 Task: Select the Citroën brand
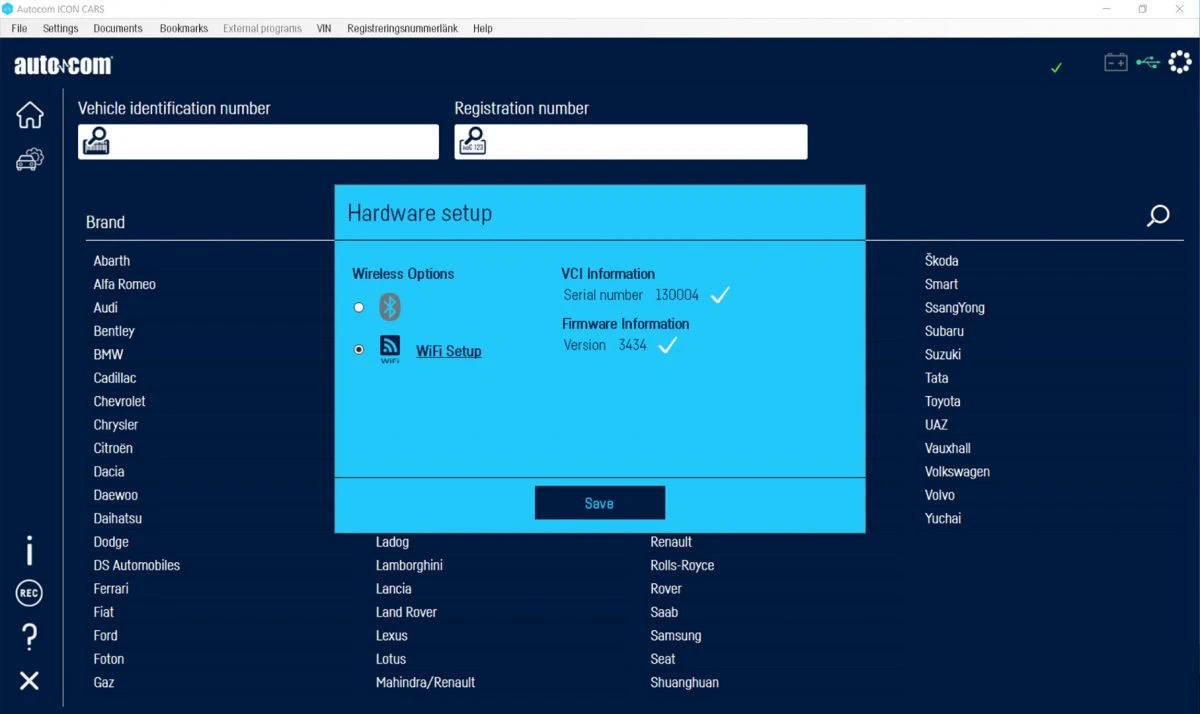[113, 448]
